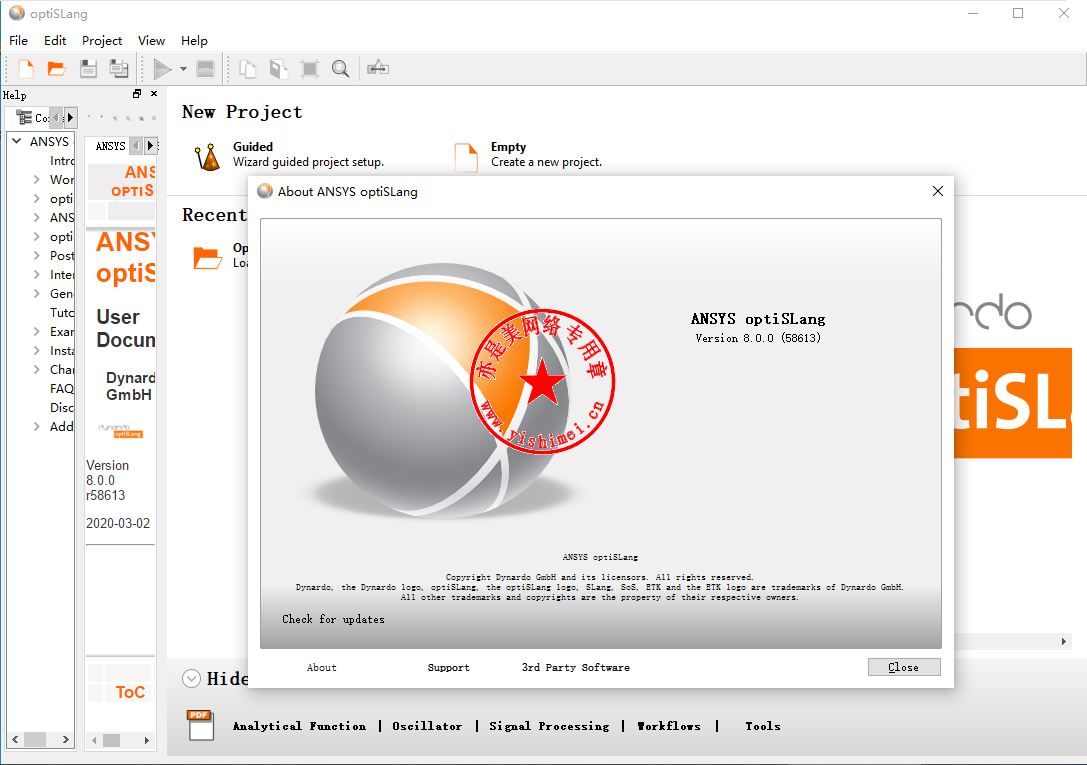Screen dimensions: 1087x765
Task: Click the save all (stacked disks) icon
Action: point(119,69)
